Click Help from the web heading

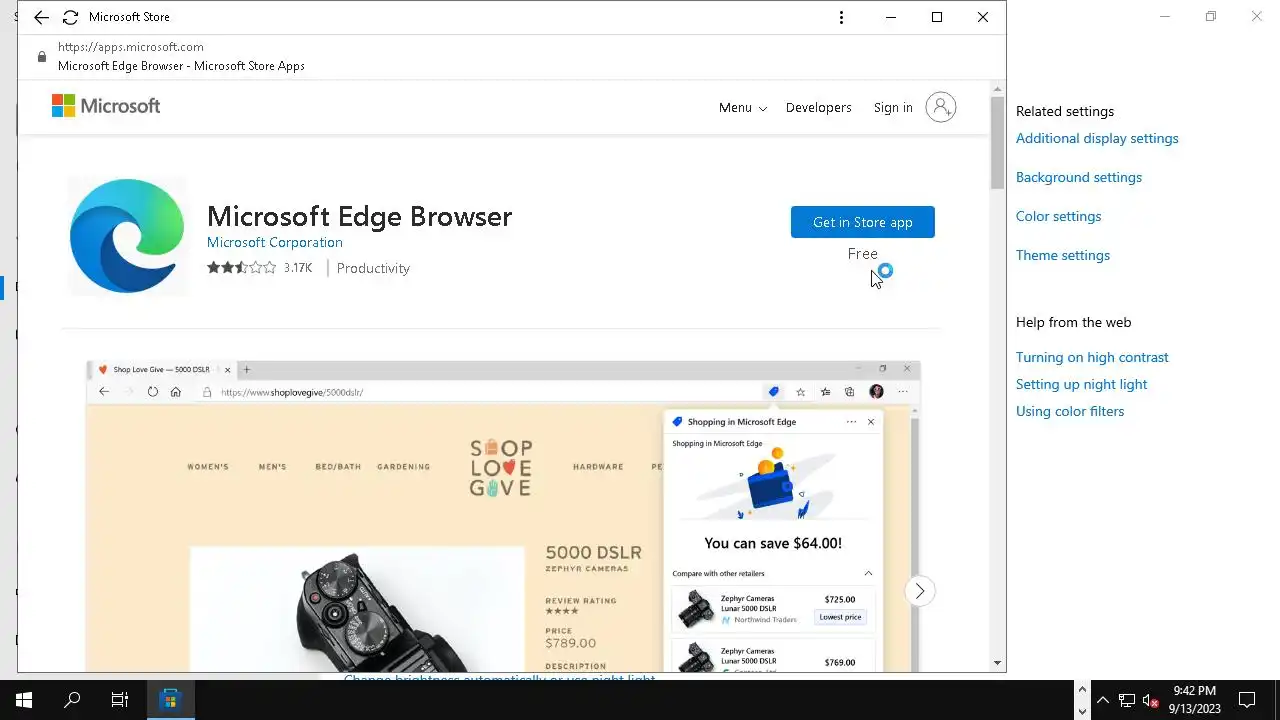(x=1074, y=322)
